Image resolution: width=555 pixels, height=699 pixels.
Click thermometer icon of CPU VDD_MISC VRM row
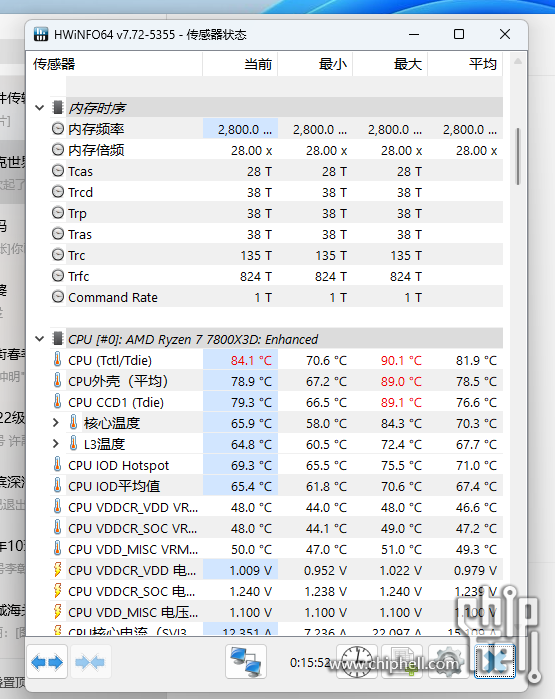[x=58, y=548]
